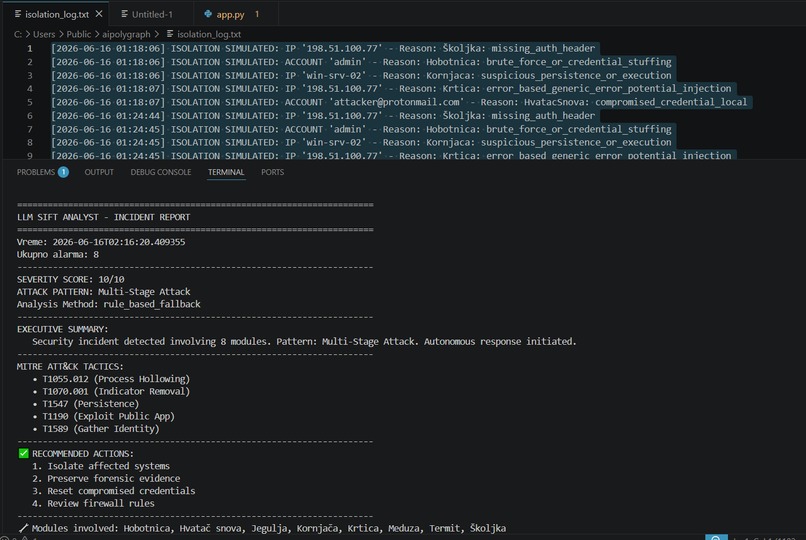The height and width of the screenshot is (540, 806).
Task: Switch to the isolation_log.txt editor tab
Action: (57, 14)
